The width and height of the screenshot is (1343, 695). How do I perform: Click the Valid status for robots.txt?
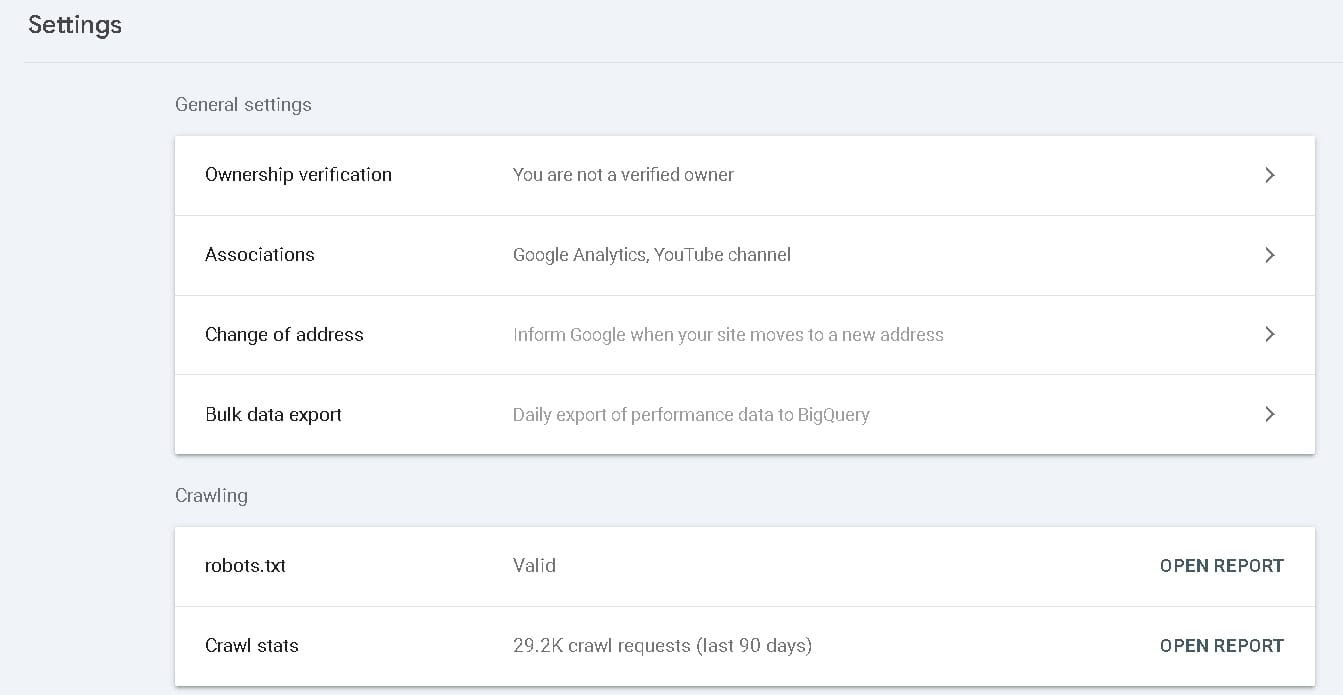coord(534,565)
